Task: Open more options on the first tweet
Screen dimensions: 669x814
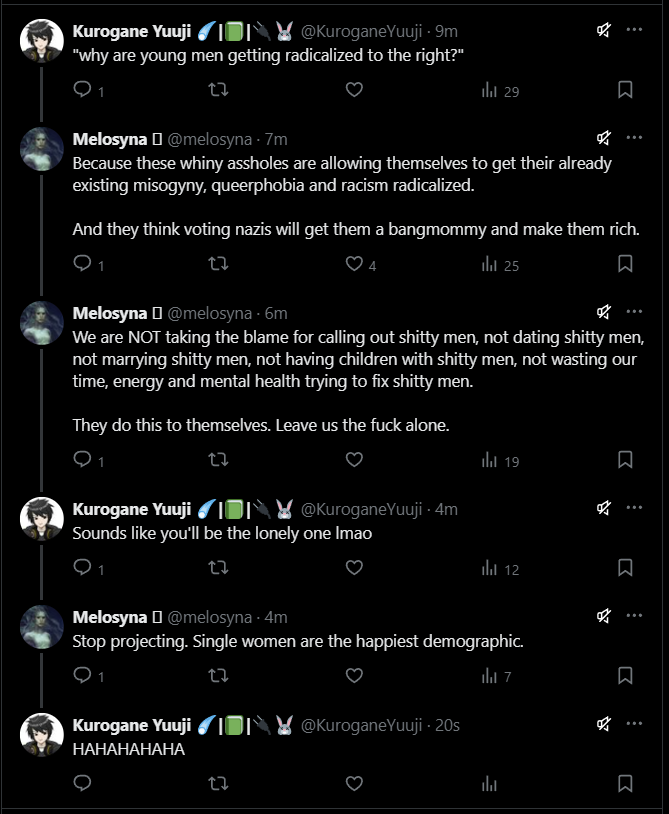Action: click(x=634, y=30)
